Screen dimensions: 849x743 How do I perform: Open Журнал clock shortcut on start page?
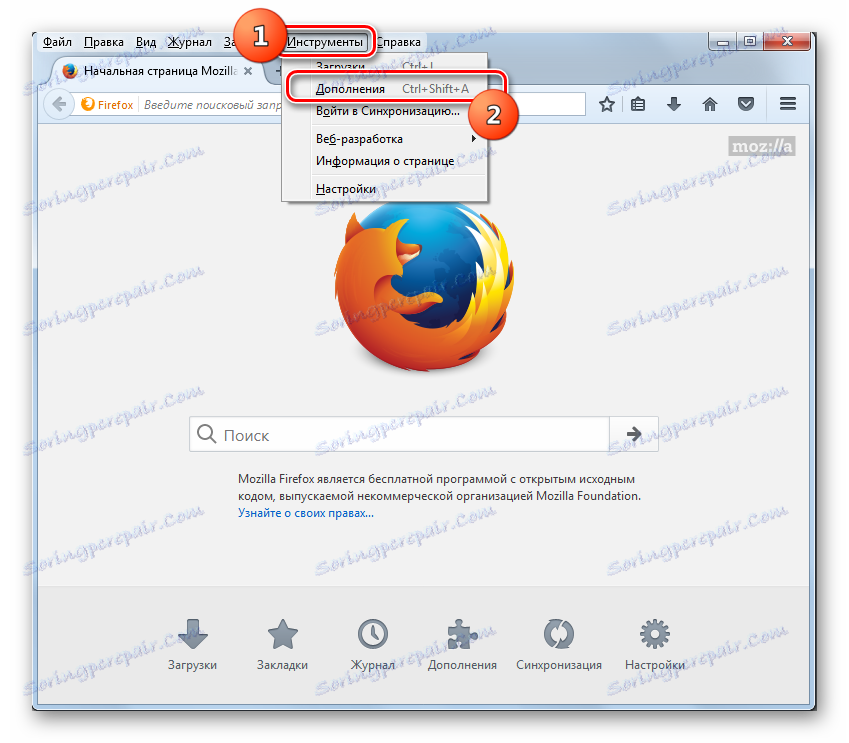coord(373,645)
